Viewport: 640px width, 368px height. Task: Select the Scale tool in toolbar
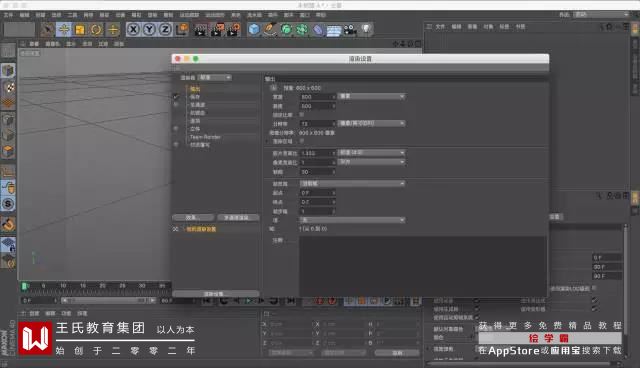pyautogui.click(x=80, y=29)
